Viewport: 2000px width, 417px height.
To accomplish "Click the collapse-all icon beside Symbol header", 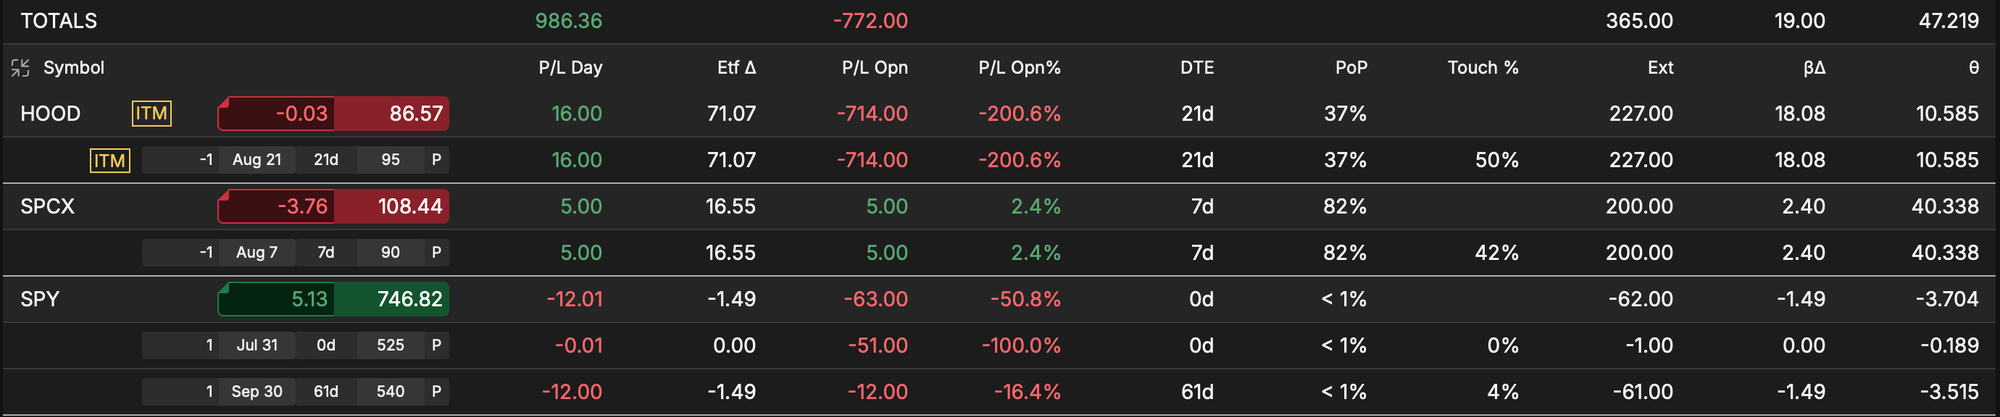I will tap(20, 68).
